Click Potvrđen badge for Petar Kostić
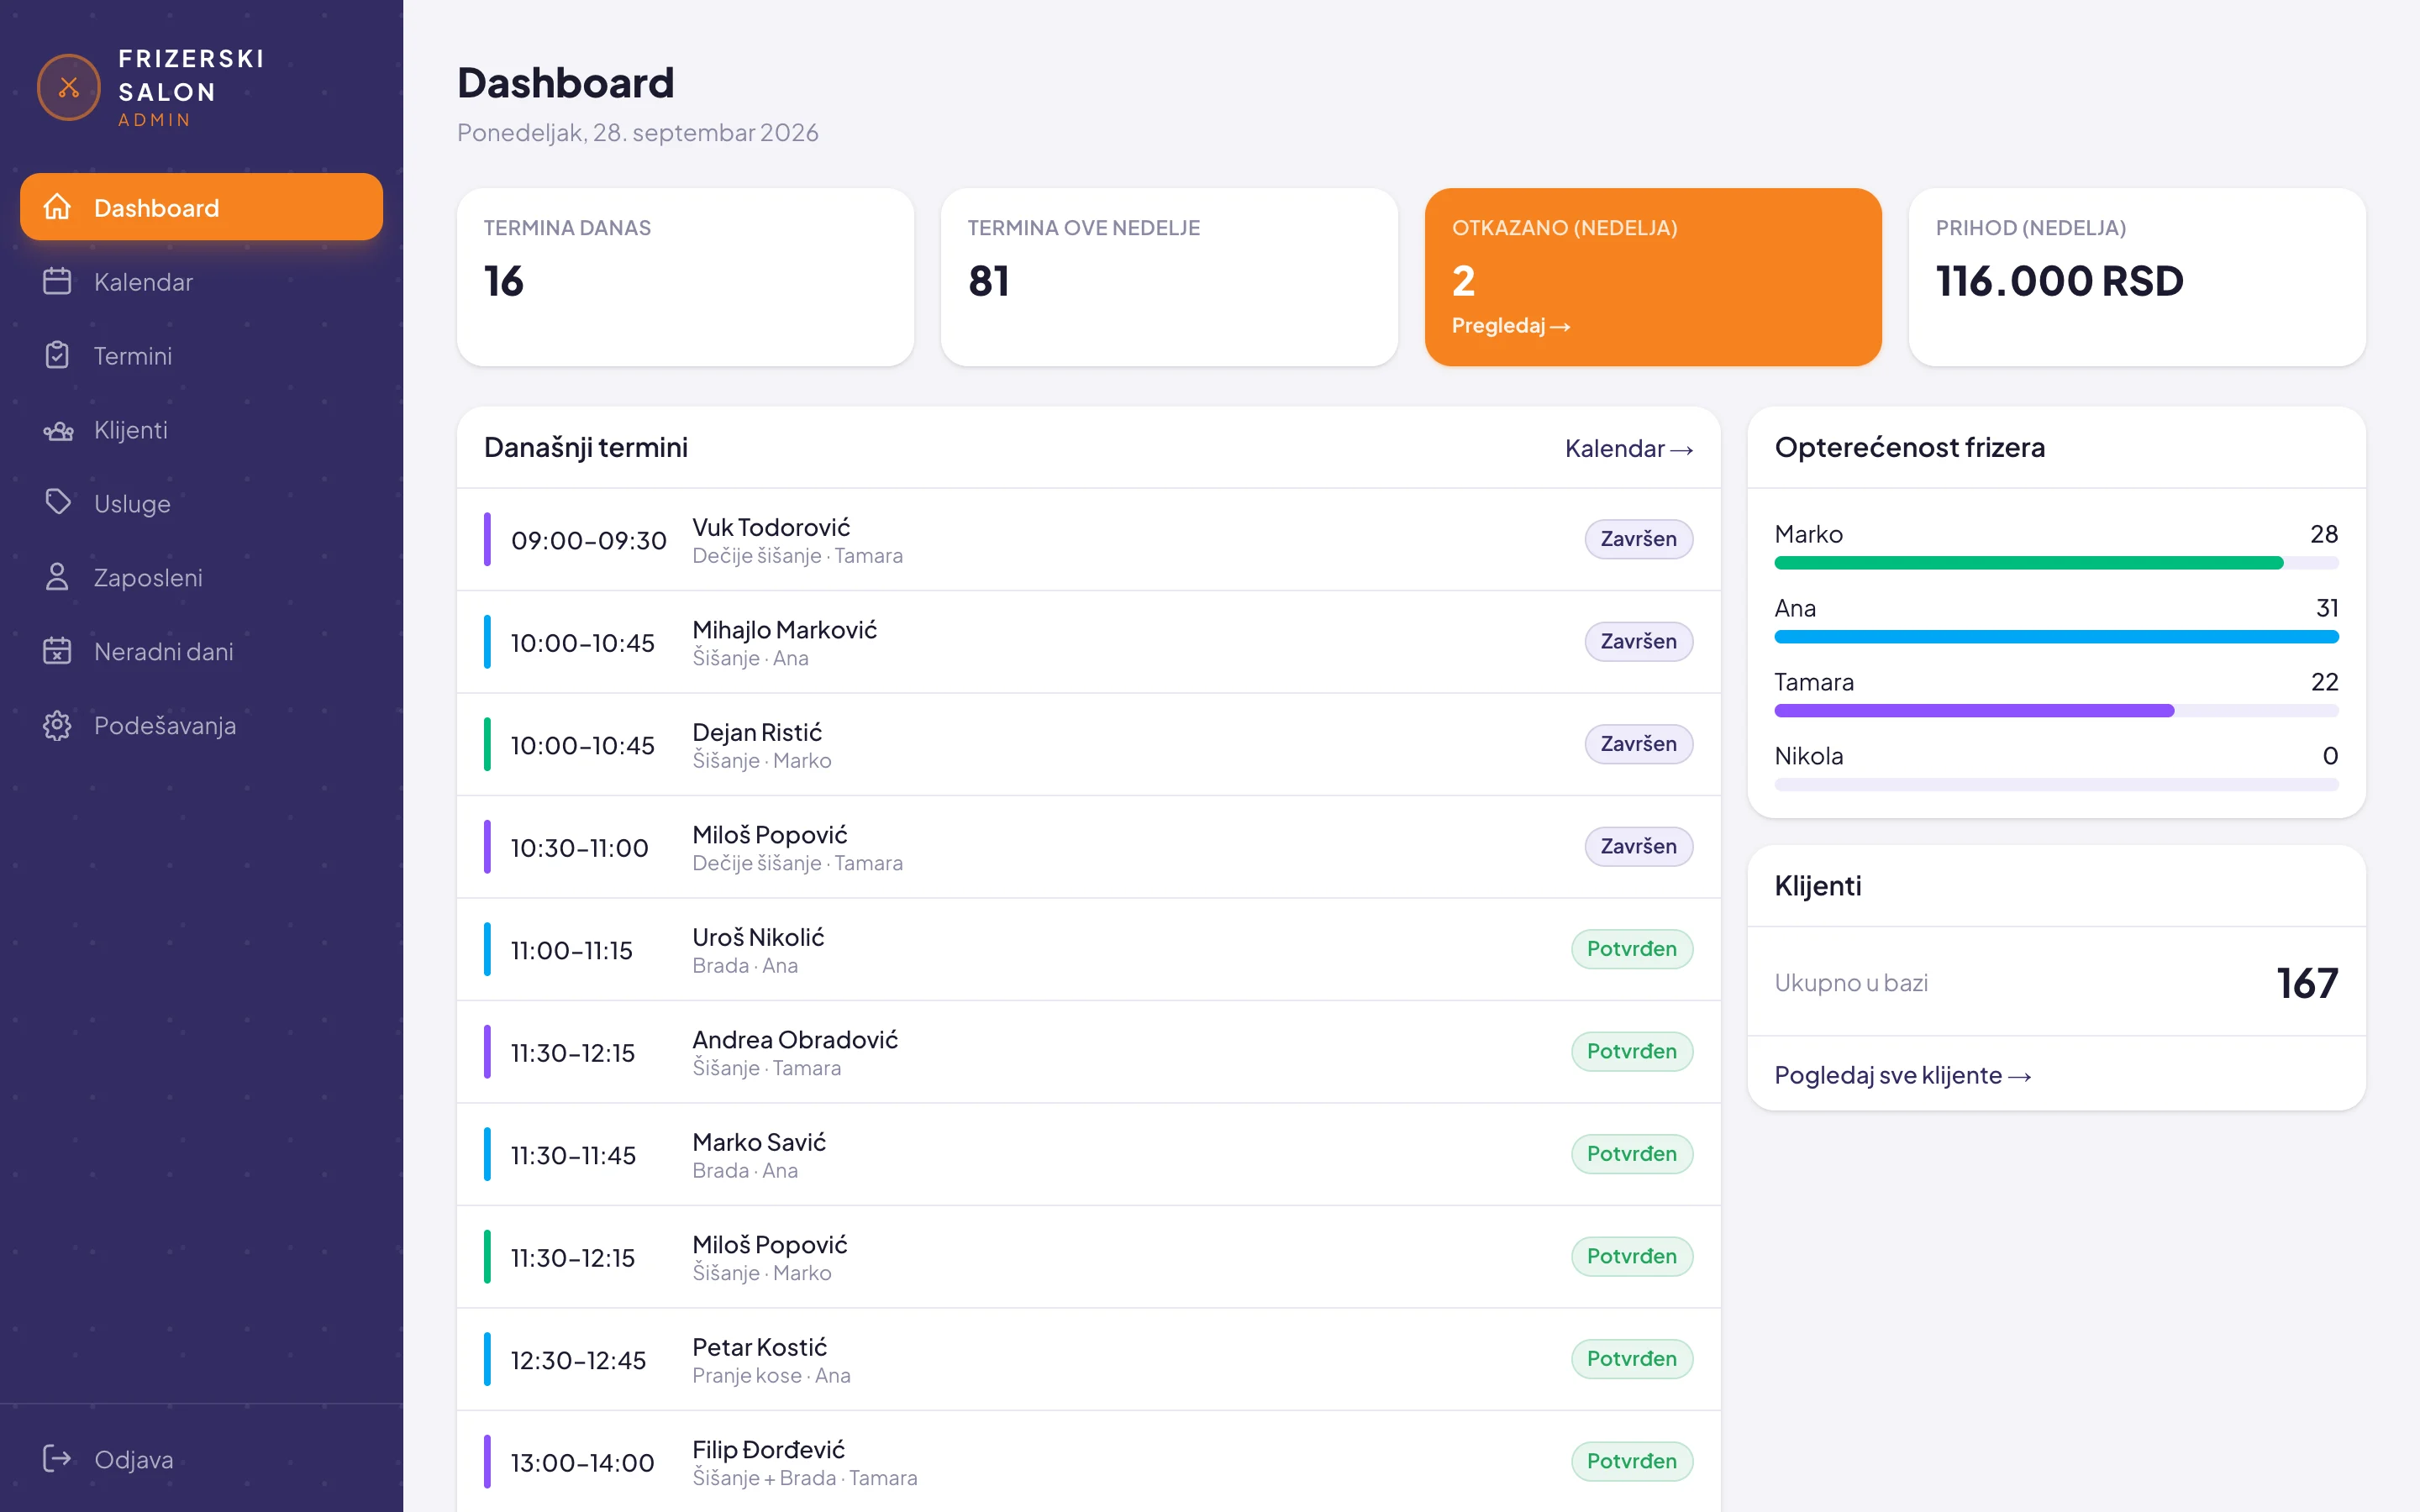The width and height of the screenshot is (2420, 1512). pos(1632,1359)
